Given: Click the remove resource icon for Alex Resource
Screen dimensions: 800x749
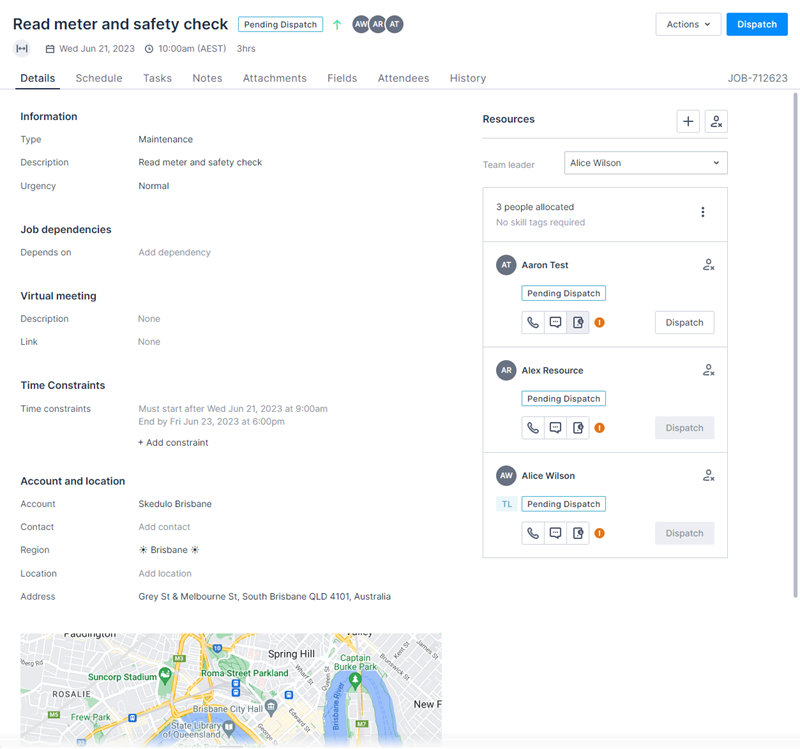Looking at the screenshot, I should [708, 370].
